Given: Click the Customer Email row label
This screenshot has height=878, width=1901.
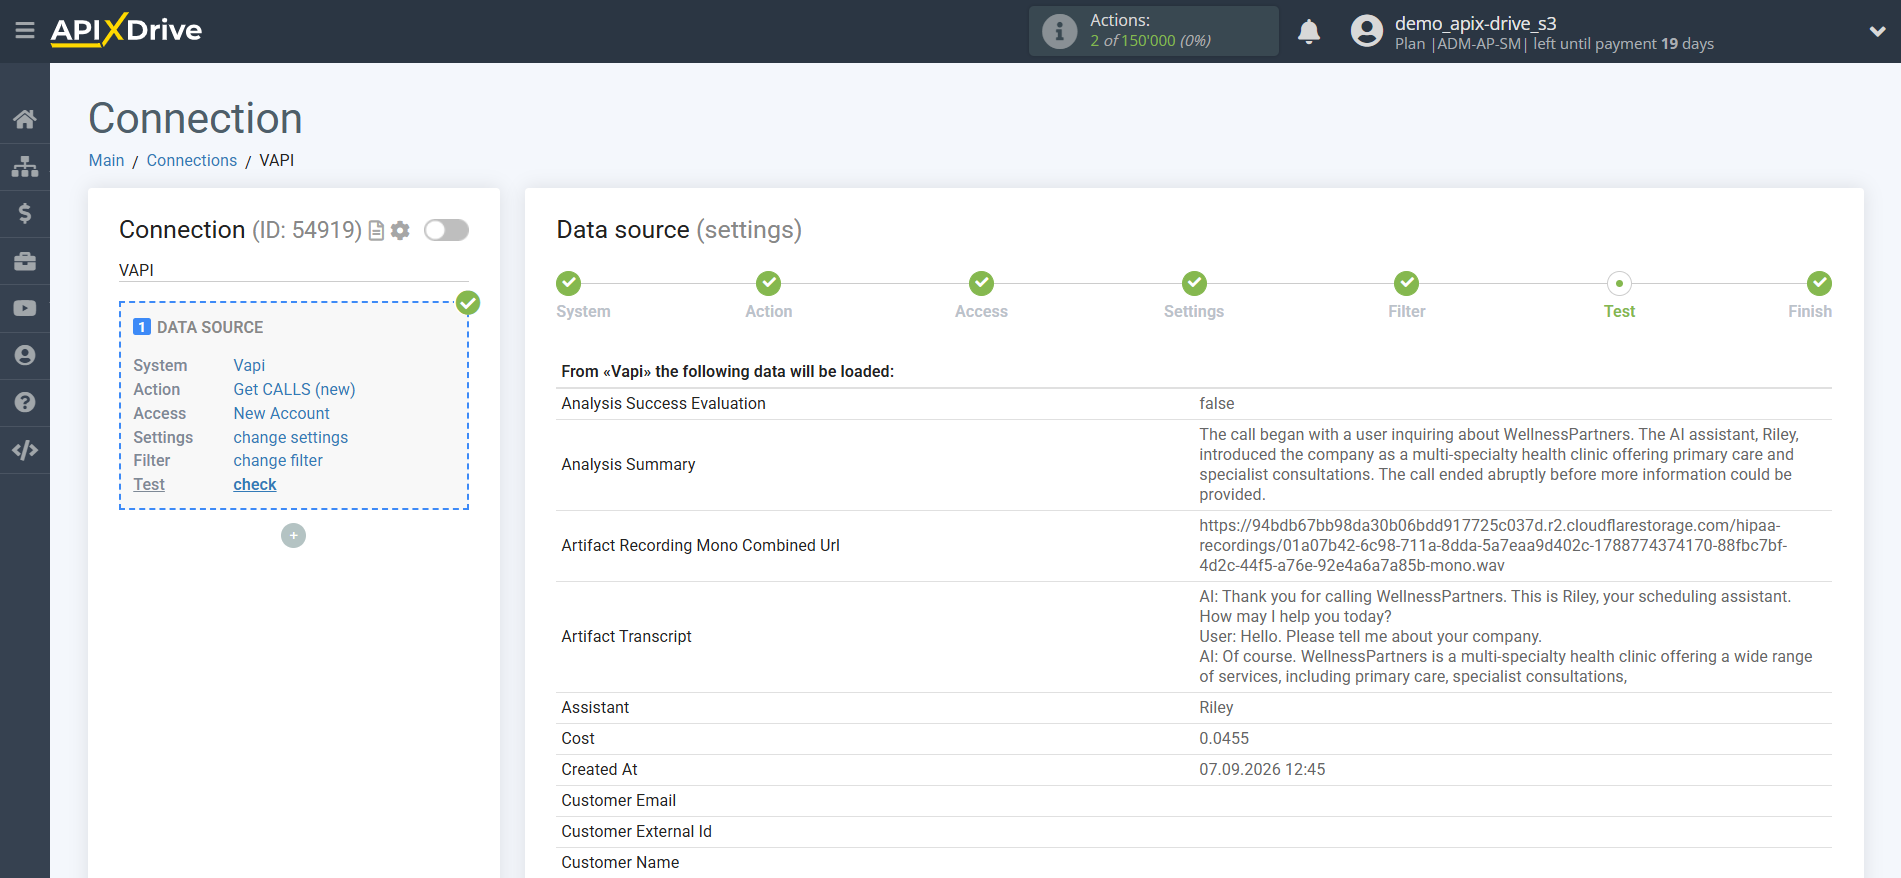Looking at the screenshot, I should (x=618, y=800).
